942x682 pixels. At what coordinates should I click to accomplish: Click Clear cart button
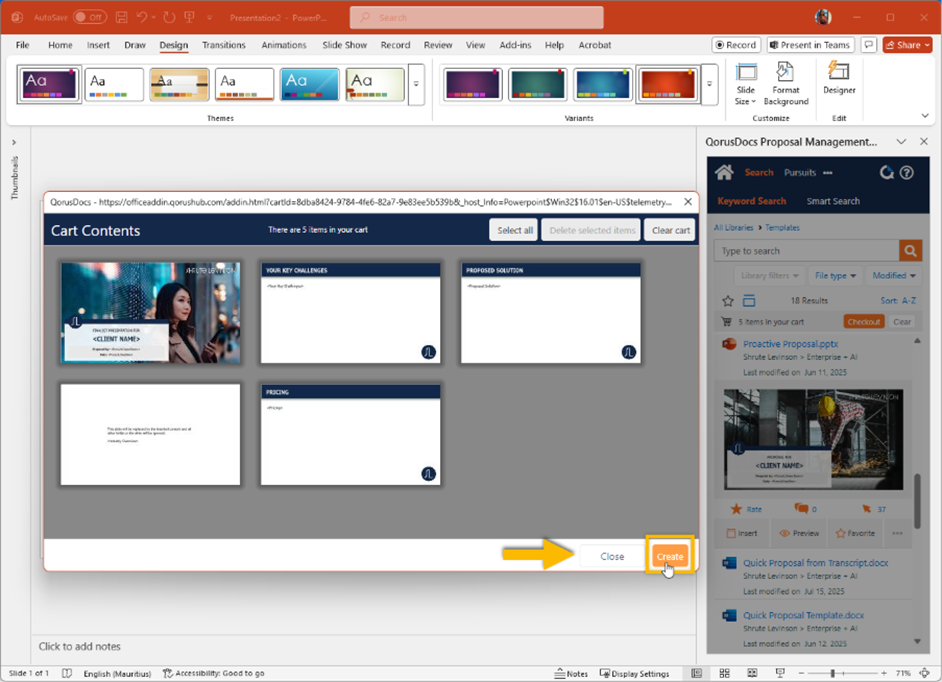point(670,230)
